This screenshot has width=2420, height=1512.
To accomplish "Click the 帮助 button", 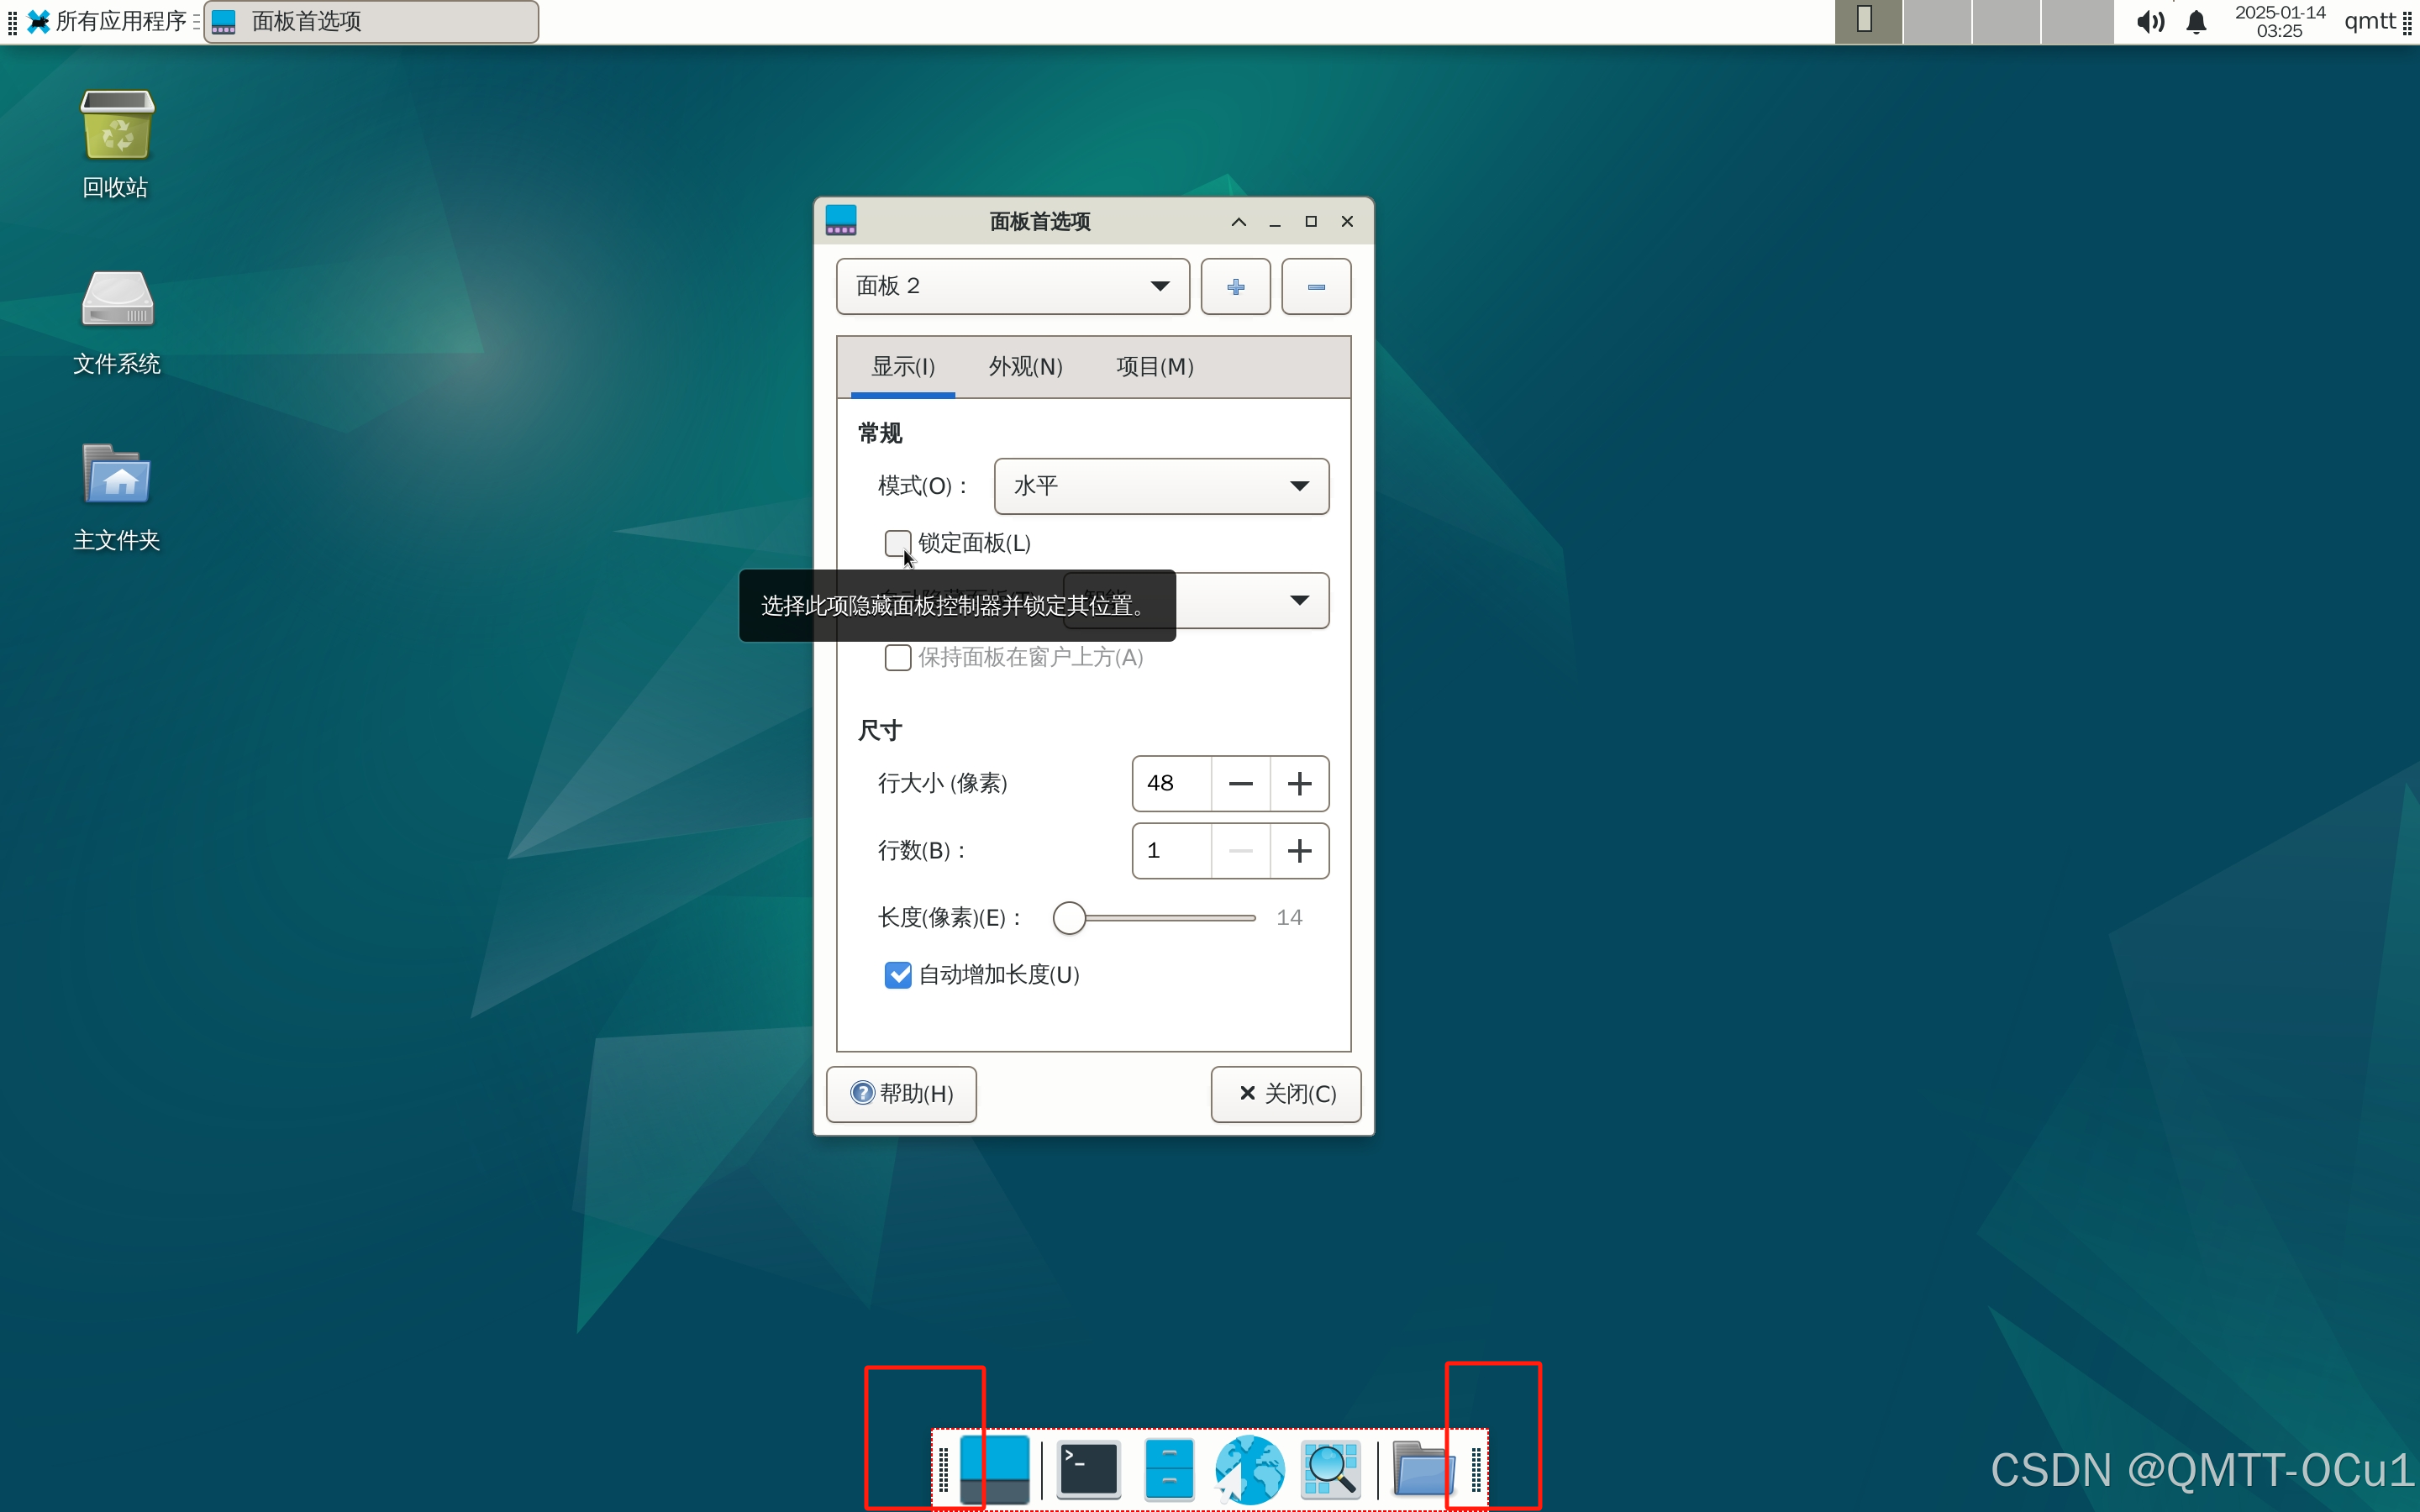I will coord(901,1093).
